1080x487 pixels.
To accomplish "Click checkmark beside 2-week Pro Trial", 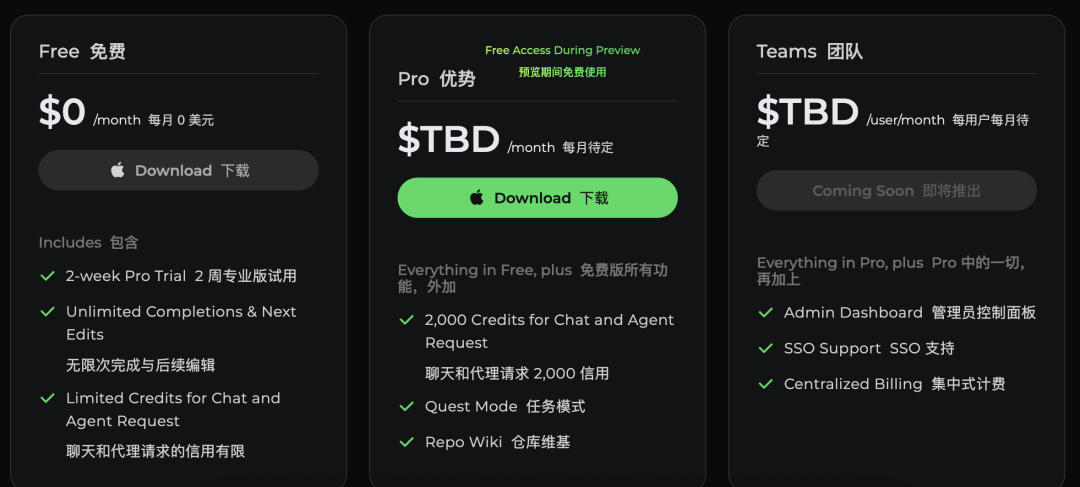I will (x=48, y=276).
